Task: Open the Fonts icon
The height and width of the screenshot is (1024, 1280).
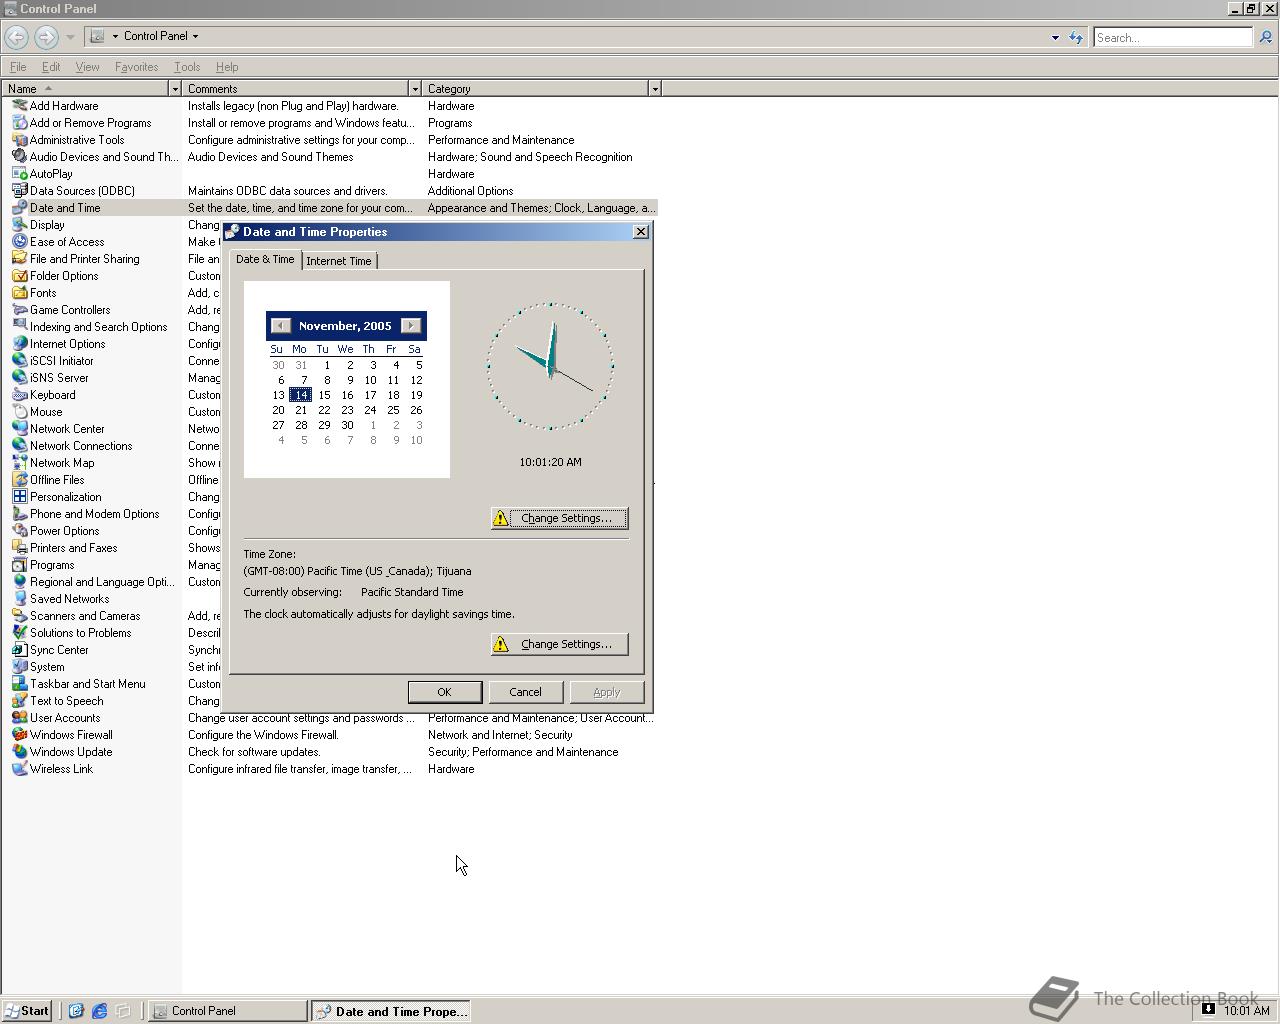Action: [x=19, y=293]
